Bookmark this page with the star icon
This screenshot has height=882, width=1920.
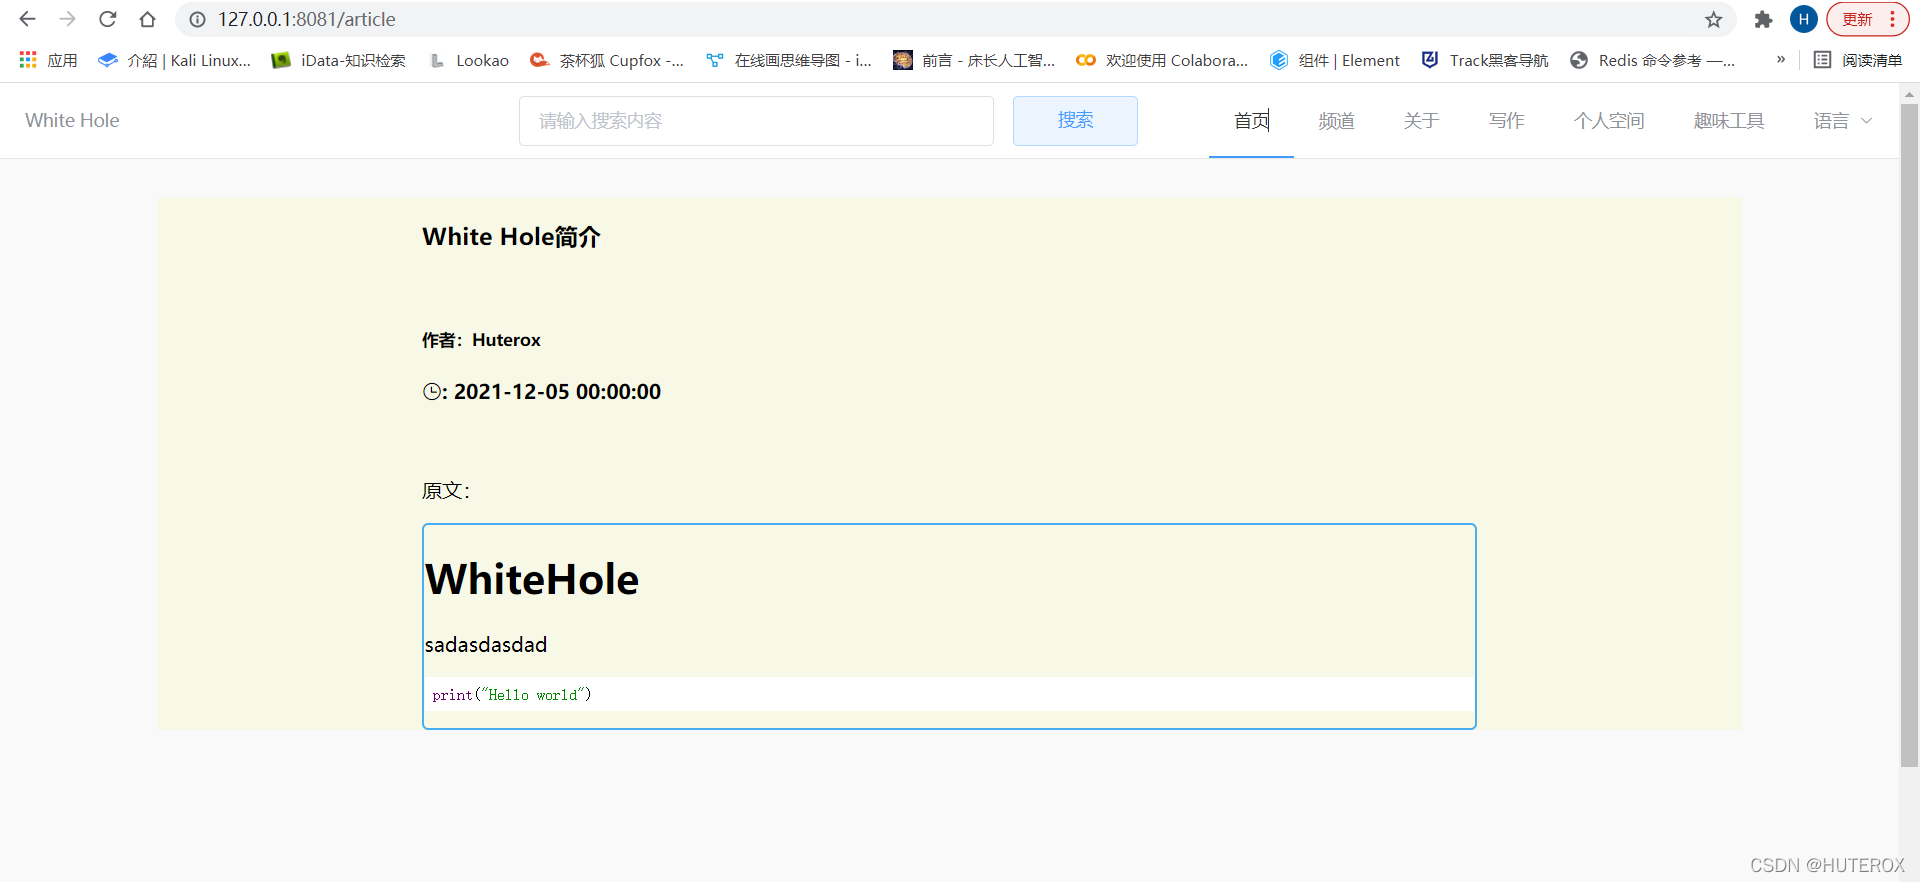(1714, 19)
